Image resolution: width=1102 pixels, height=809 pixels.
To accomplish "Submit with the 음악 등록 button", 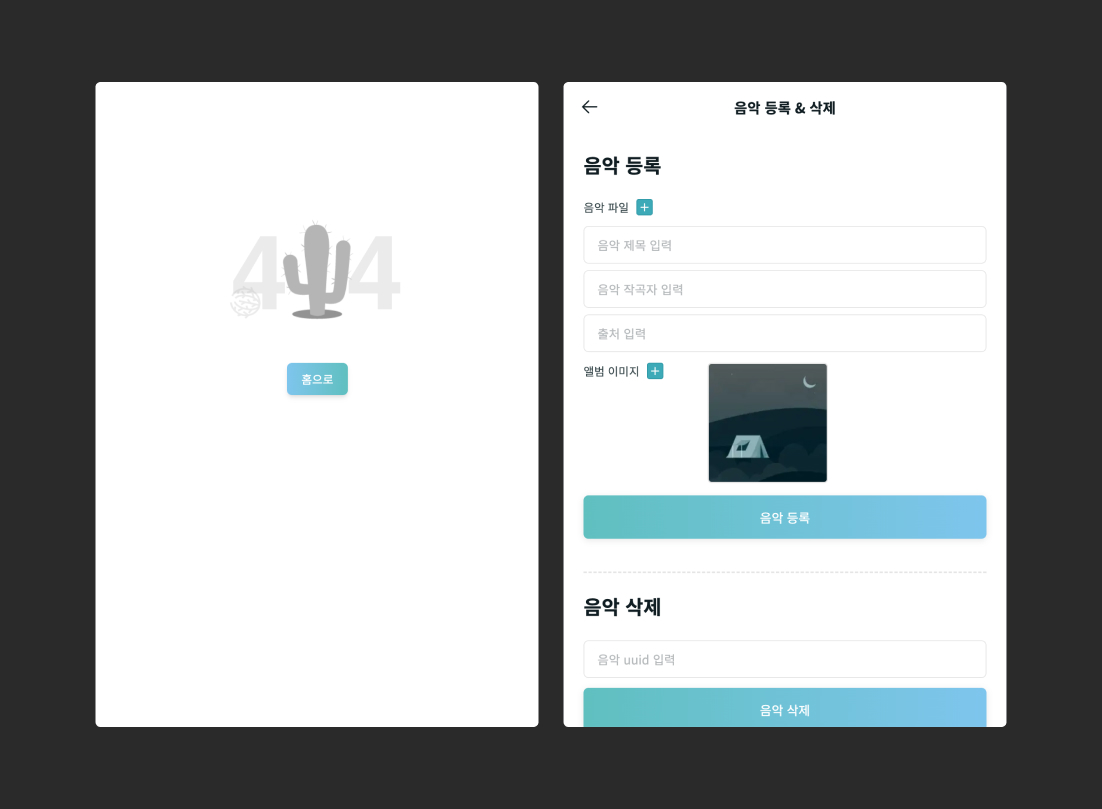I will 784,517.
